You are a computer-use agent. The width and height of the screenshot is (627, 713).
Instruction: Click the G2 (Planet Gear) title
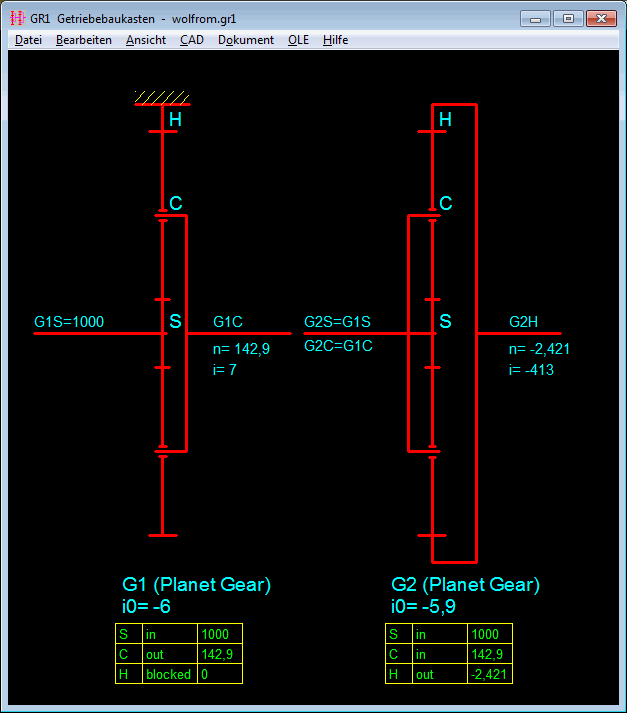click(x=465, y=584)
